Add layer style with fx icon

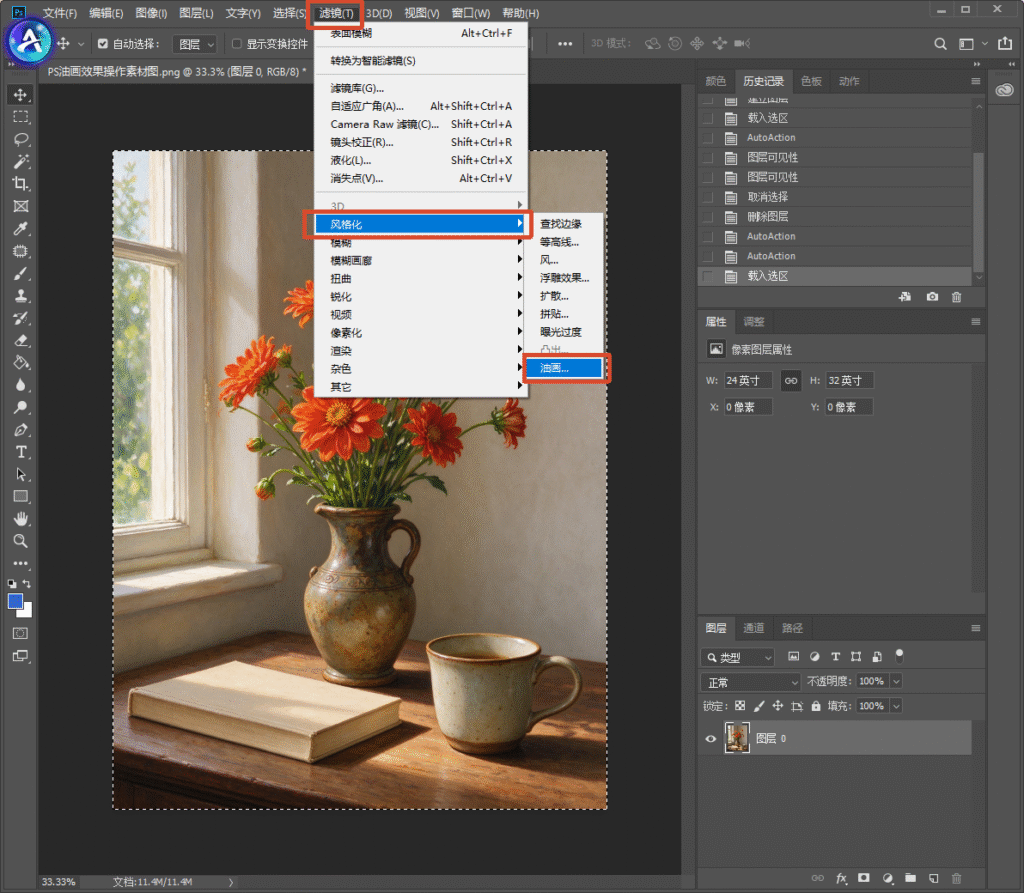click(841, 879)
